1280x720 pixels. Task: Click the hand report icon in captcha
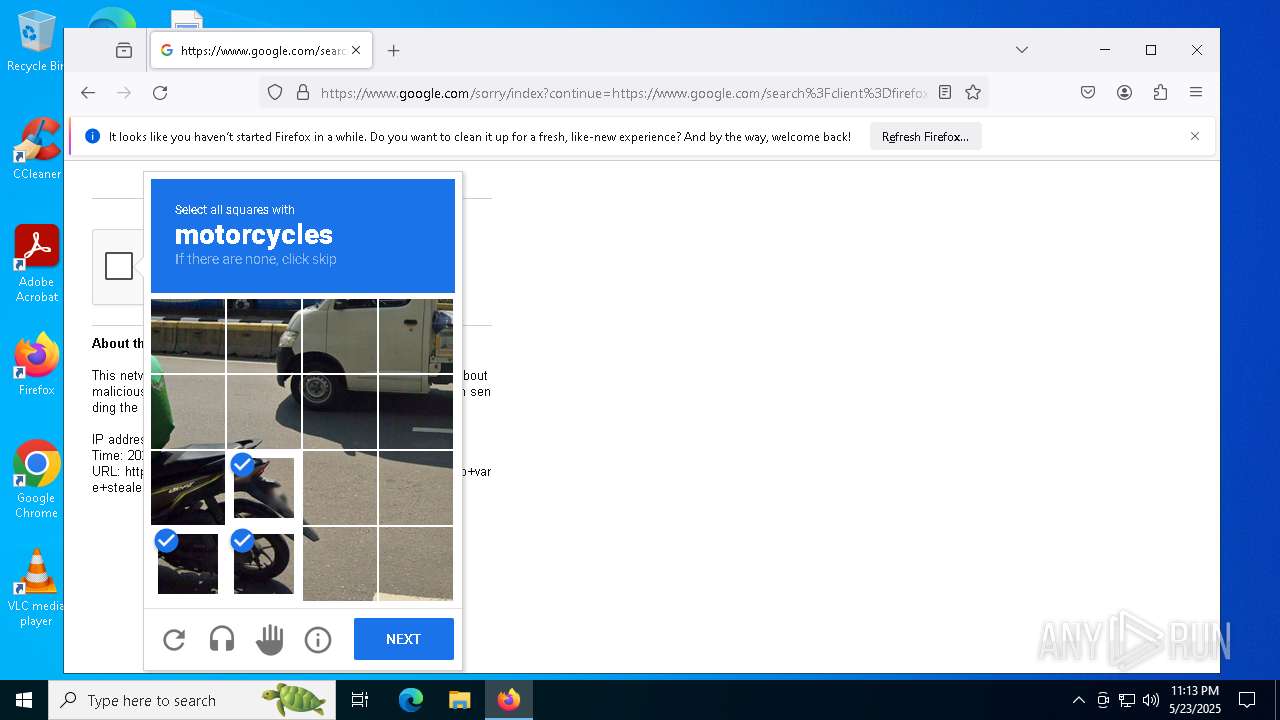(270, 639)
